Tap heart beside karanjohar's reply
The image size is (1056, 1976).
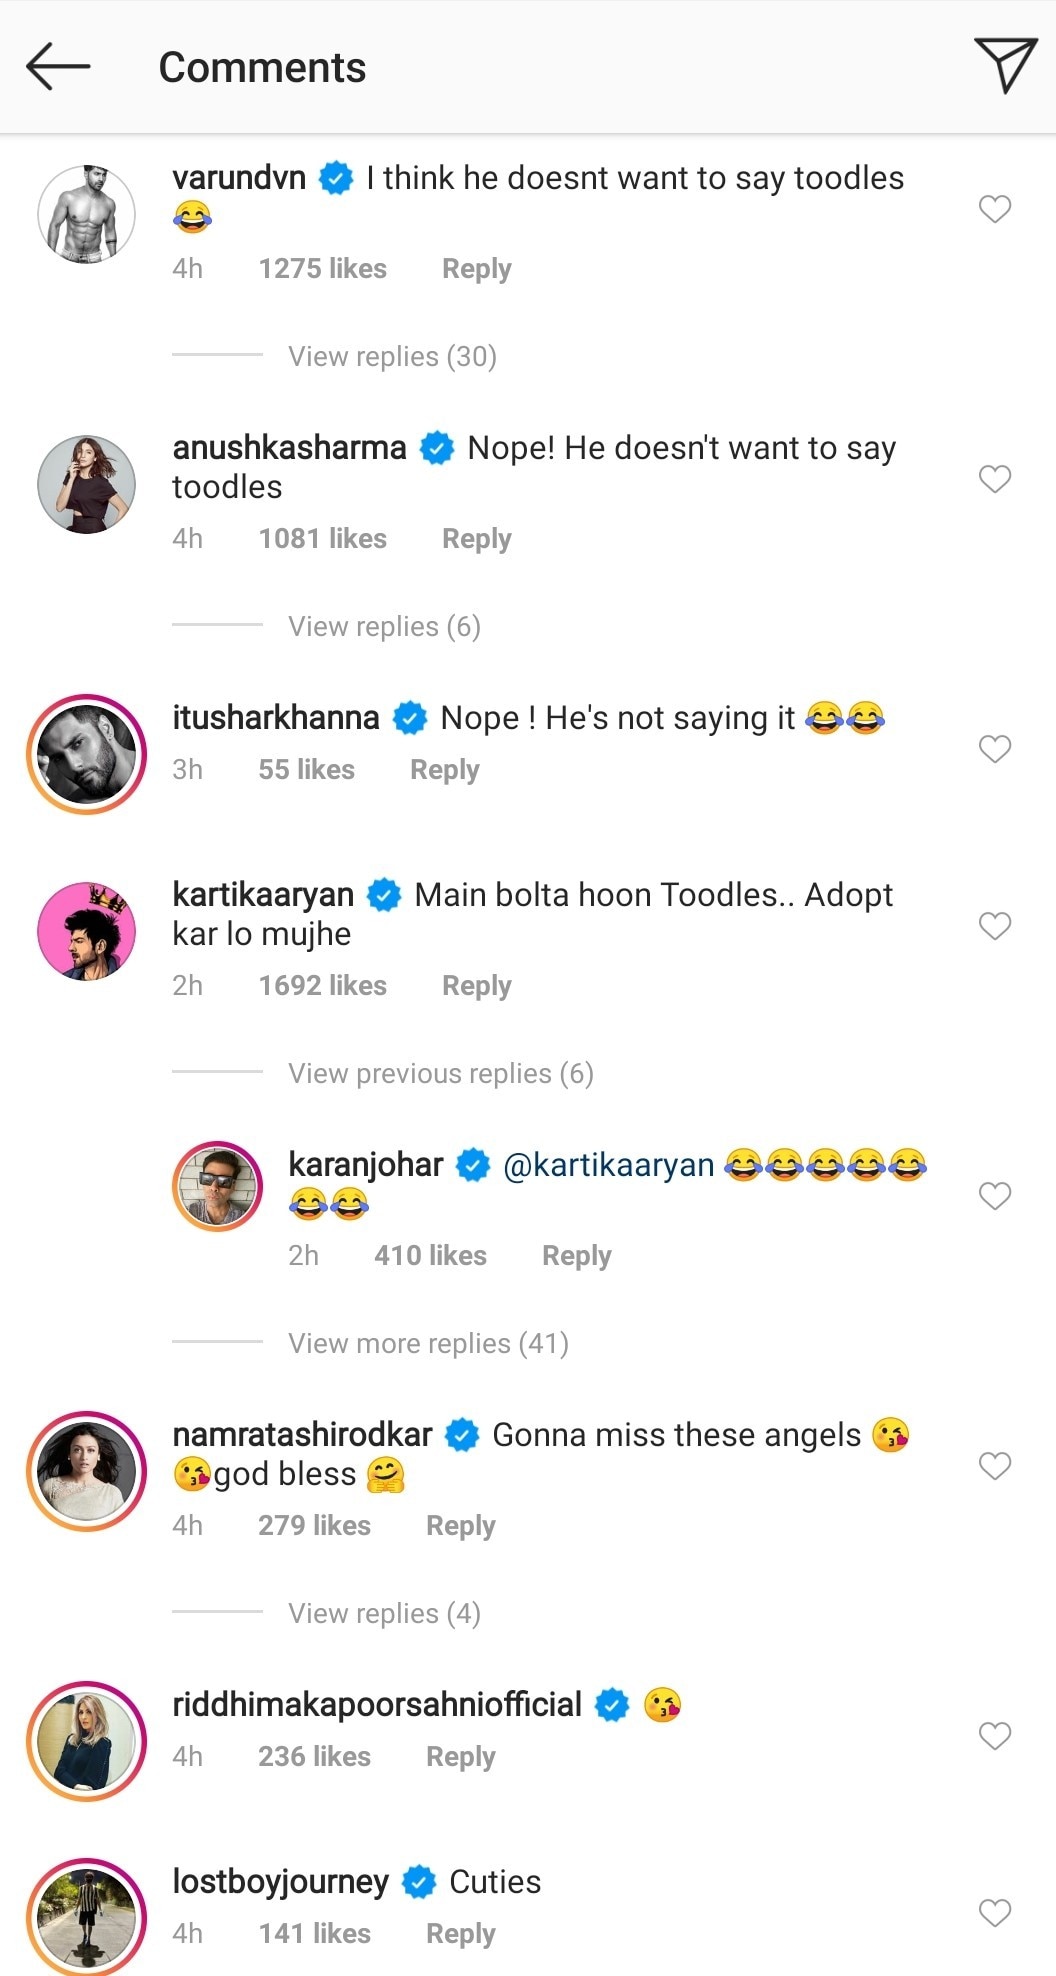tap(994, 1196)
